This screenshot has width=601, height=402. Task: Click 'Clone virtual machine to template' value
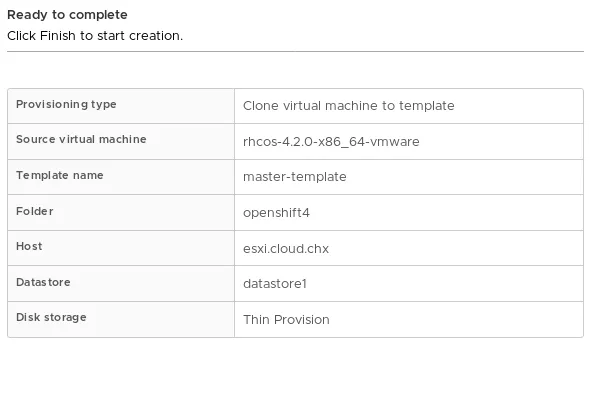coord(348,106)
